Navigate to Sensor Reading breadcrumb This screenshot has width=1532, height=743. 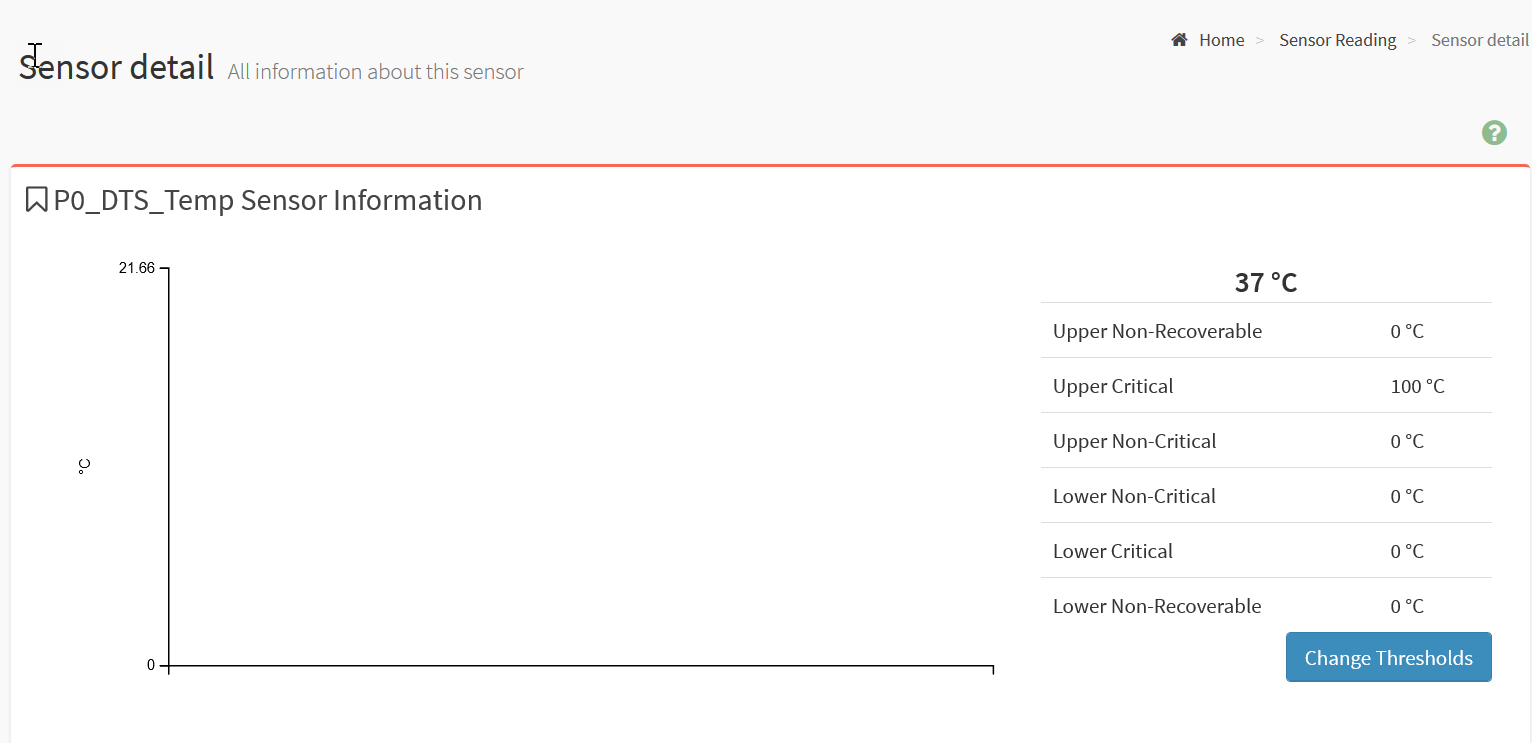tap(1338, 40)
